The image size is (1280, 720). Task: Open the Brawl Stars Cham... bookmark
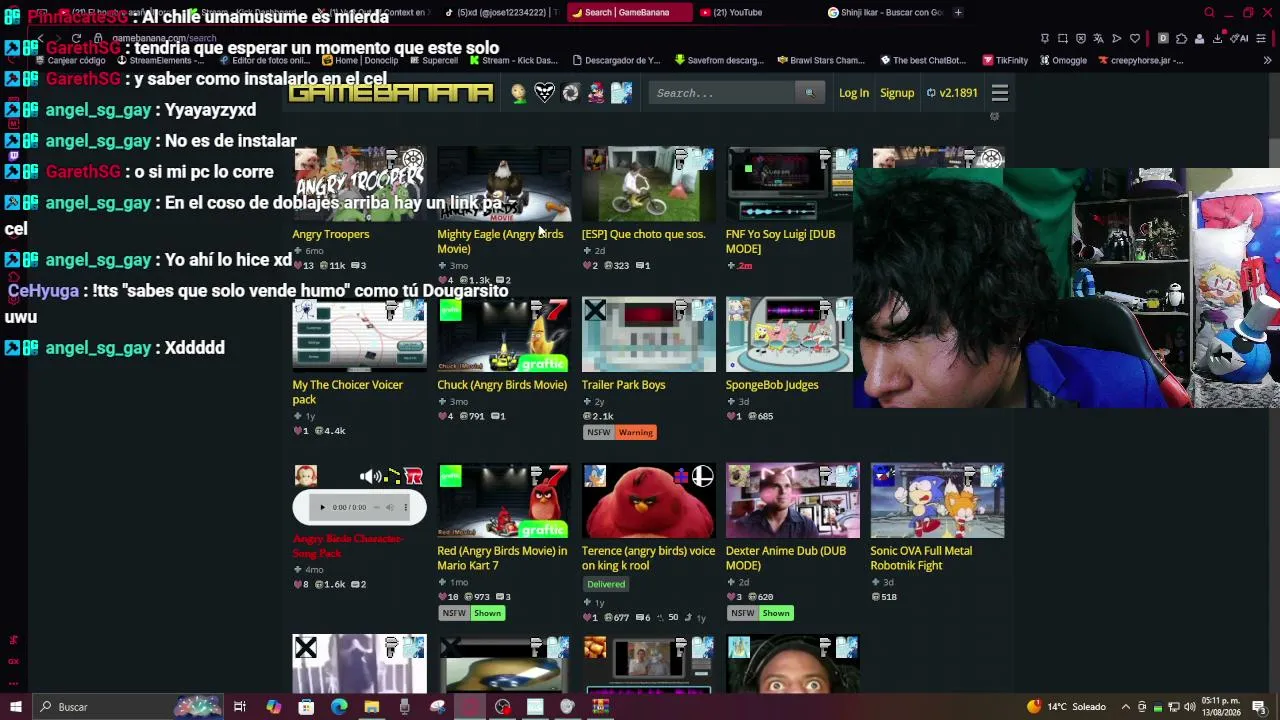[x=821, y=60]
